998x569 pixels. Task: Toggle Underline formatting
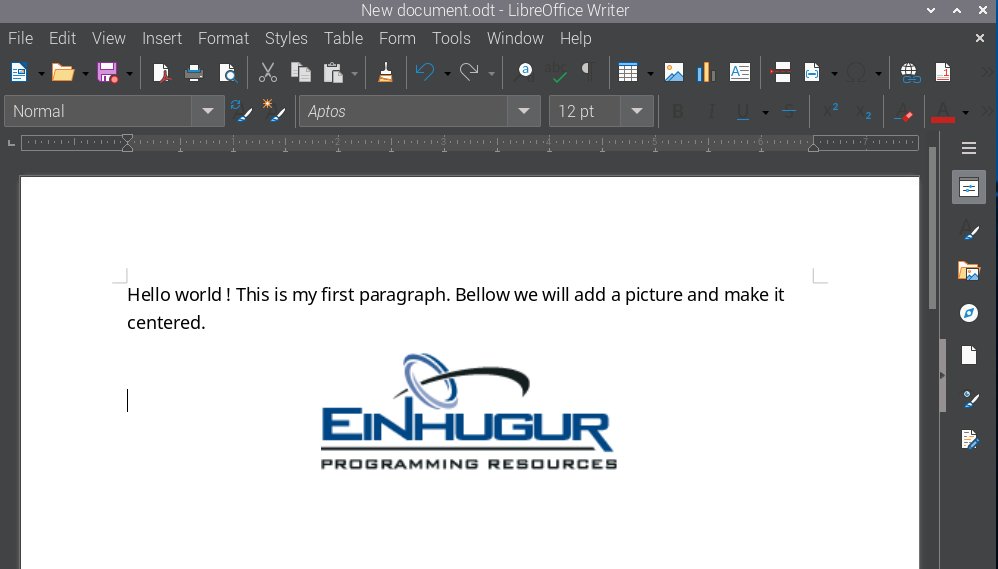pos(742,112)
